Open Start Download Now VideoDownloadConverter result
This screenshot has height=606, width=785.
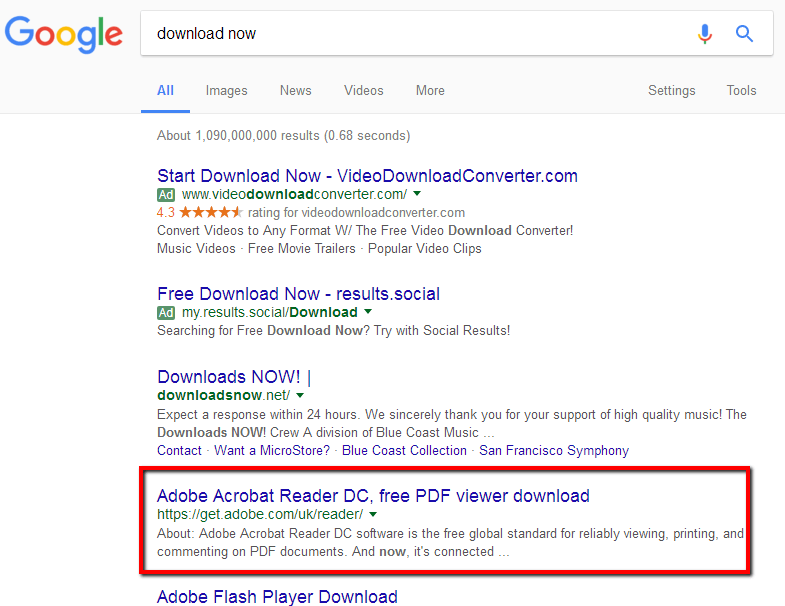[367, 176]
